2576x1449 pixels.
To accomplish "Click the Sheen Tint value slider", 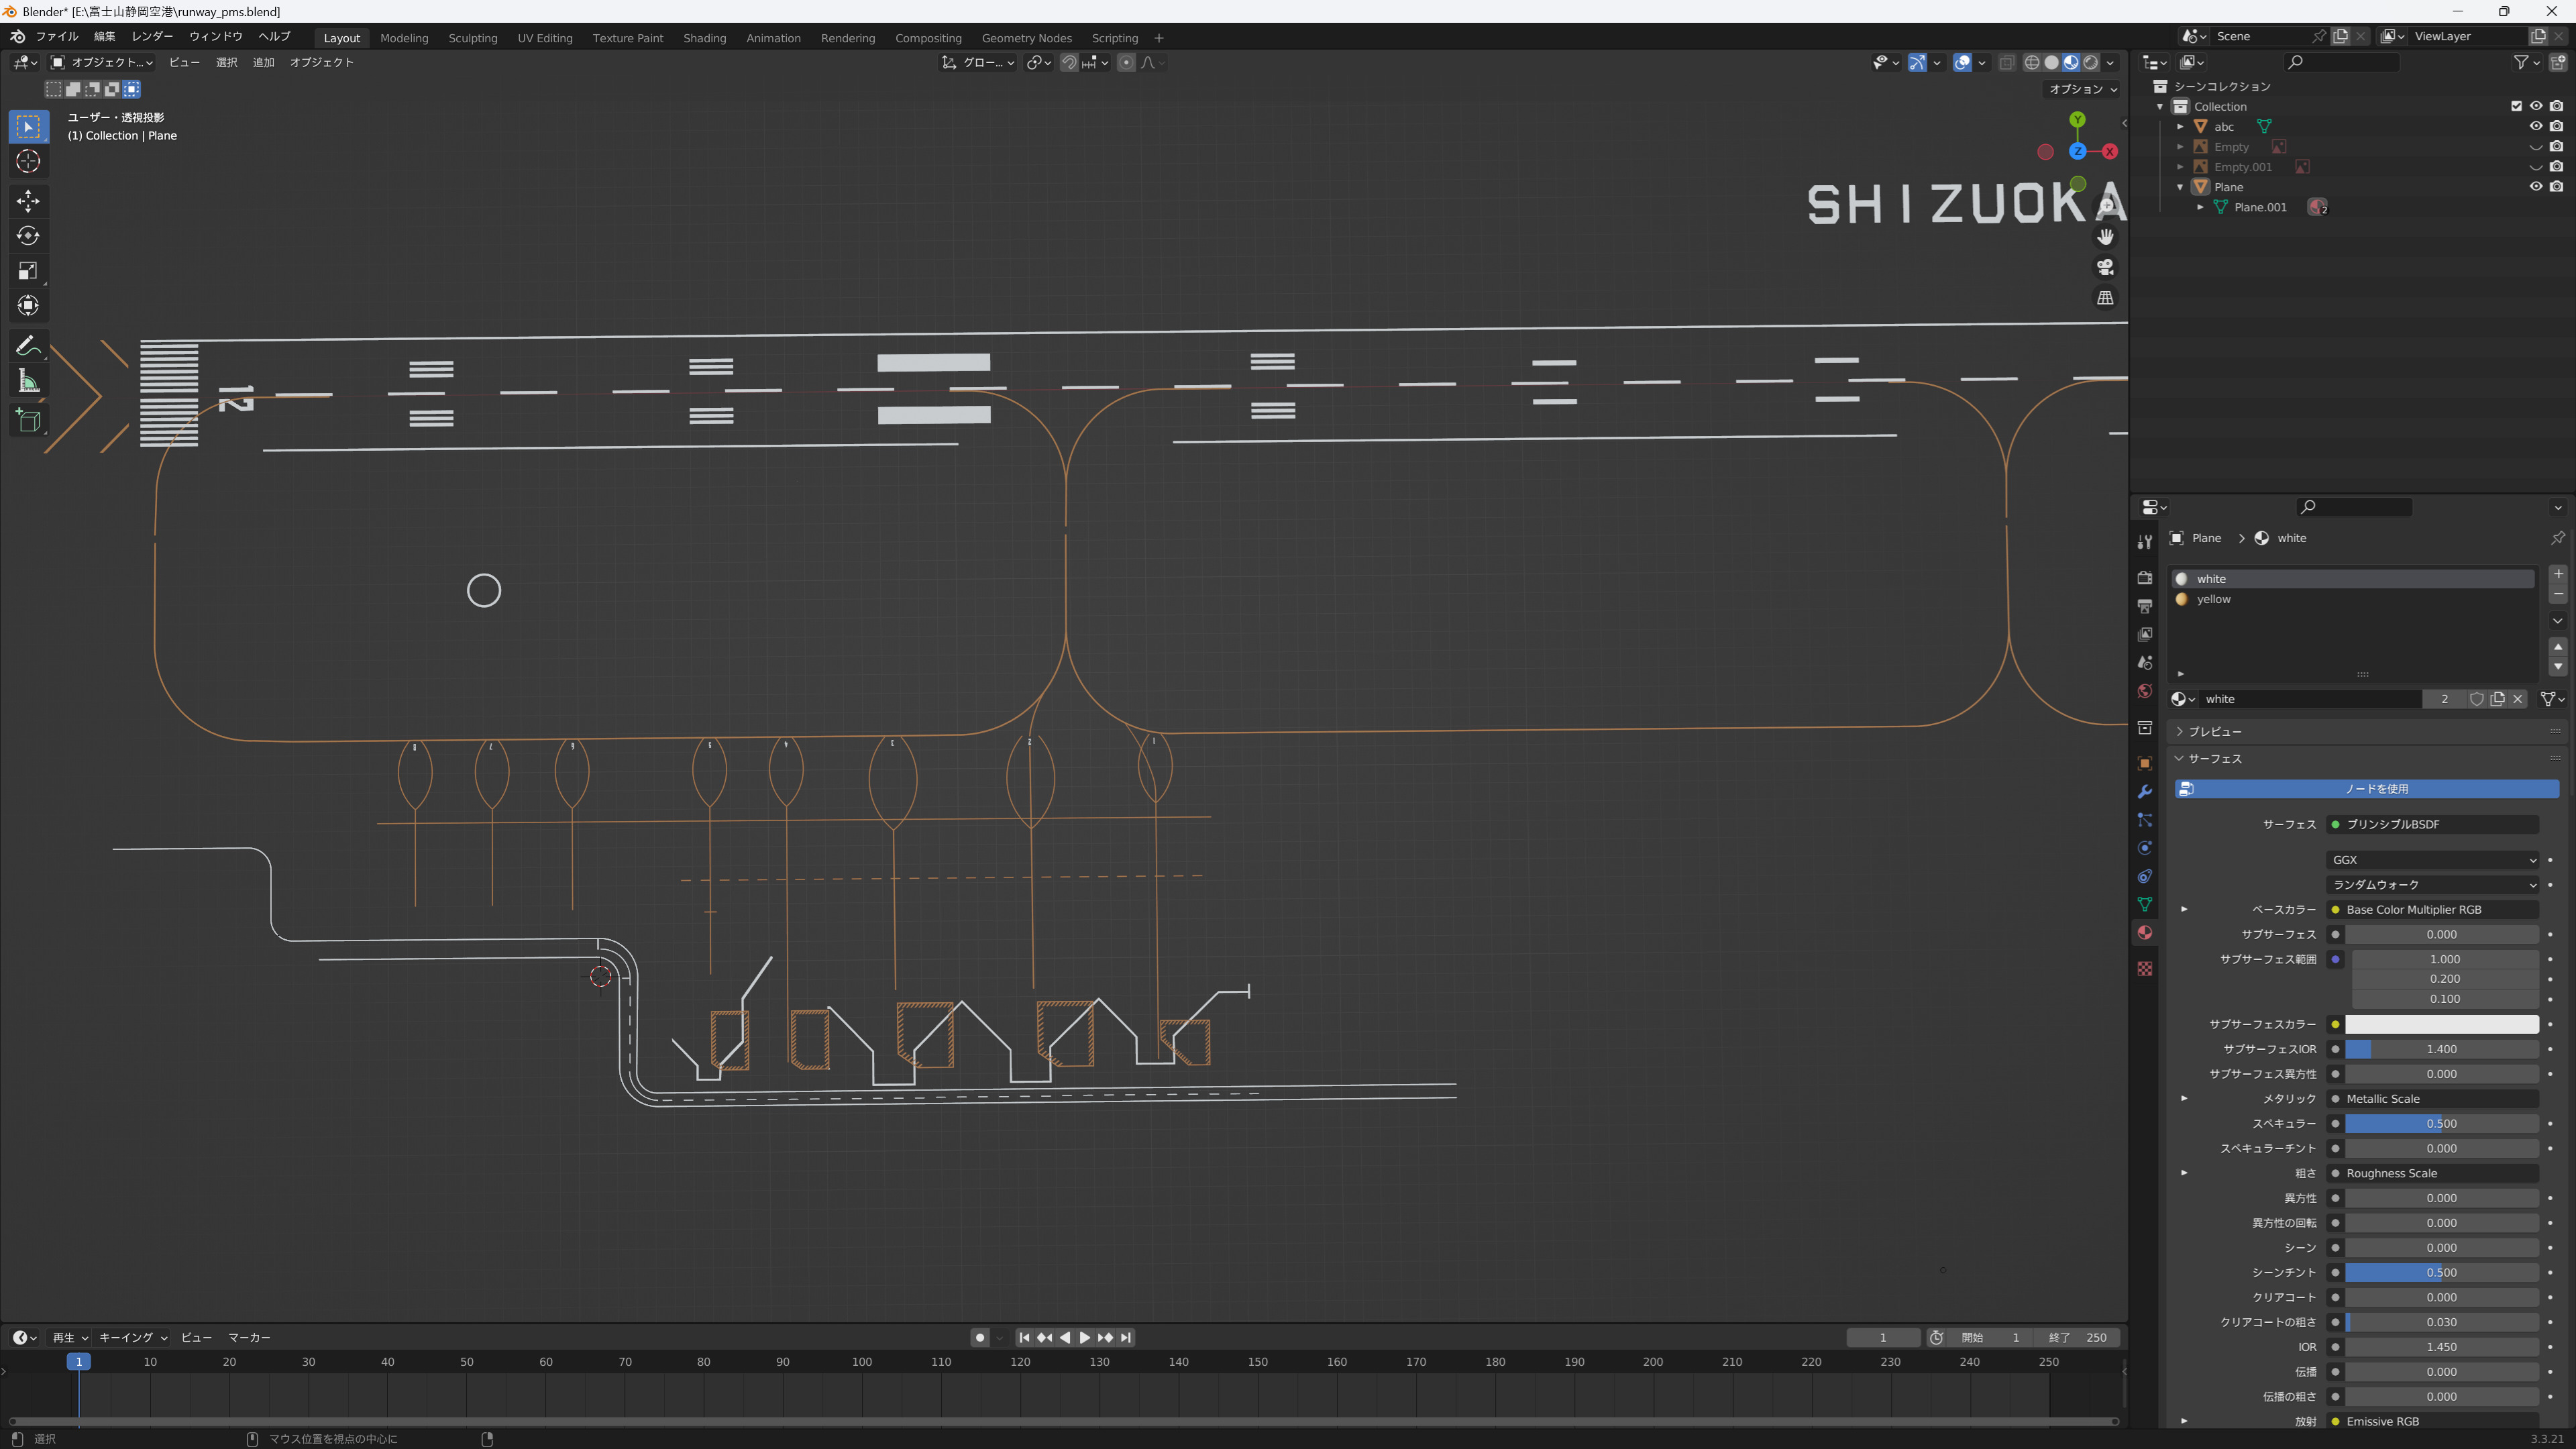I will [x=2441, y=1273].
